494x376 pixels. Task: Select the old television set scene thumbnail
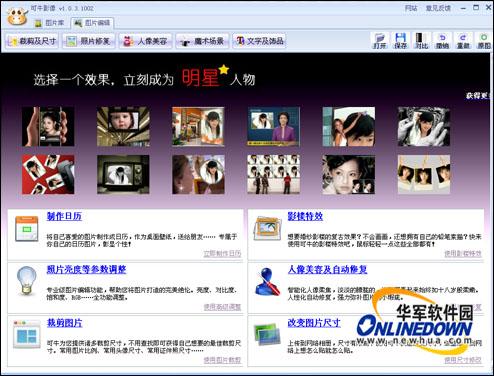click(x=123, y=174)
